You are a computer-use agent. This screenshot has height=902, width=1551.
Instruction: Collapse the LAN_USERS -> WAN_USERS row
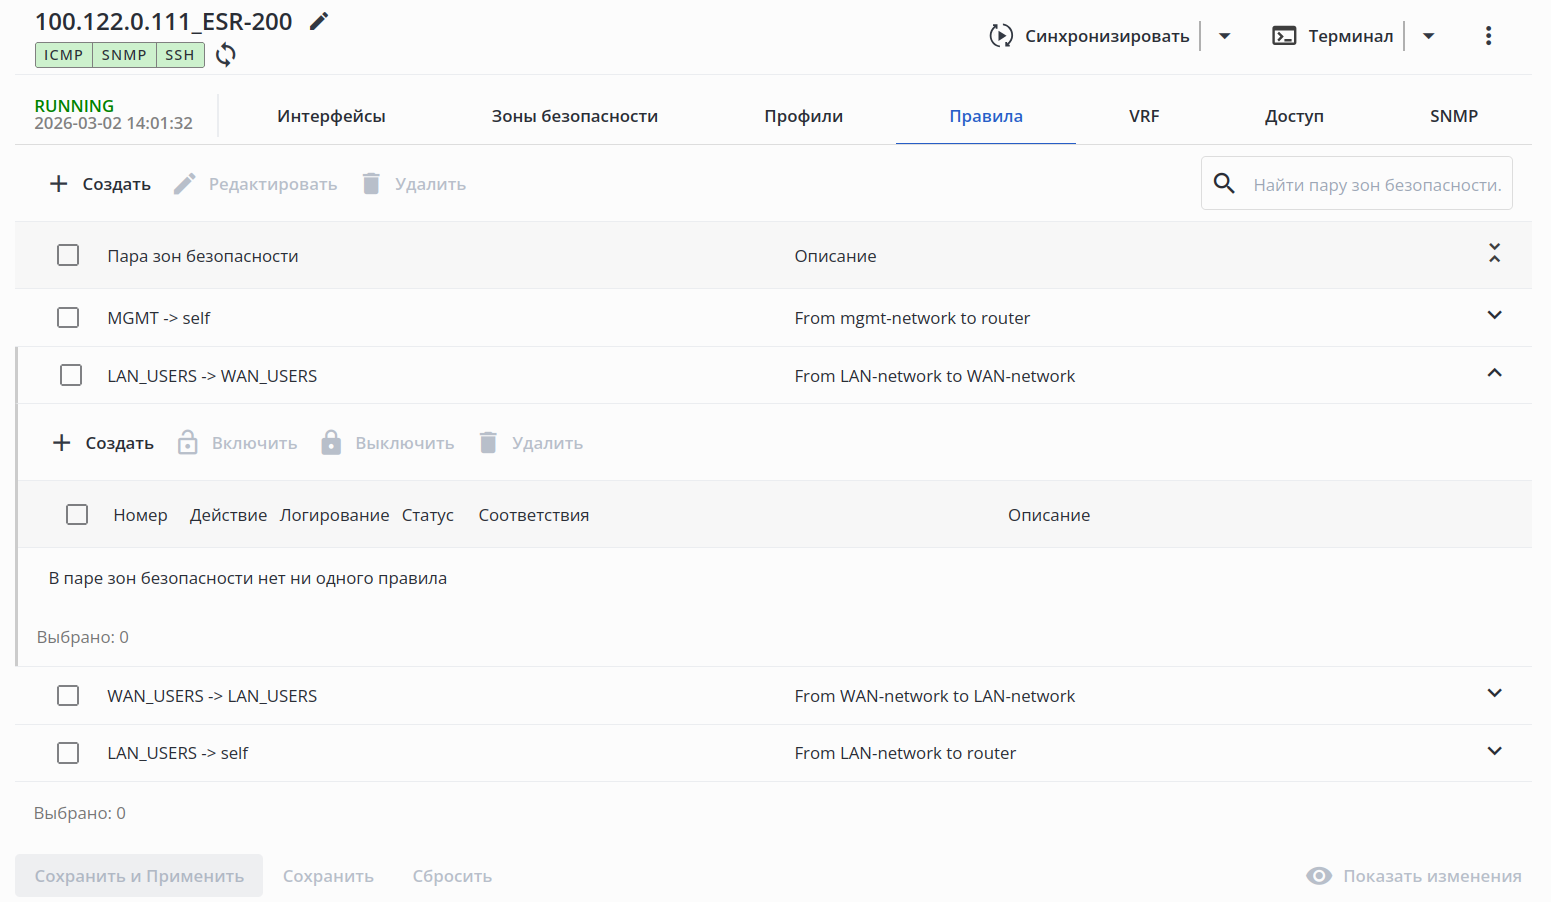point(1494,374)
